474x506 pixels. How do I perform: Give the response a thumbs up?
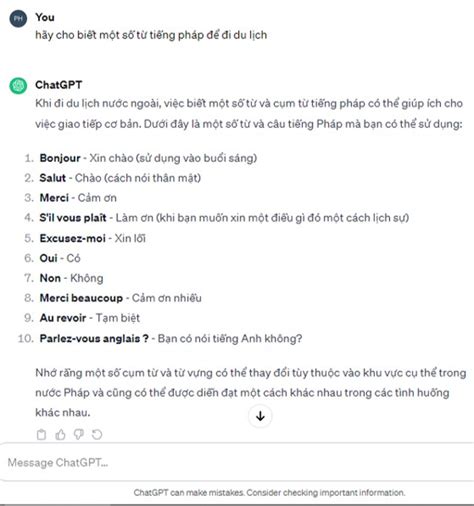tap(60, 435)
